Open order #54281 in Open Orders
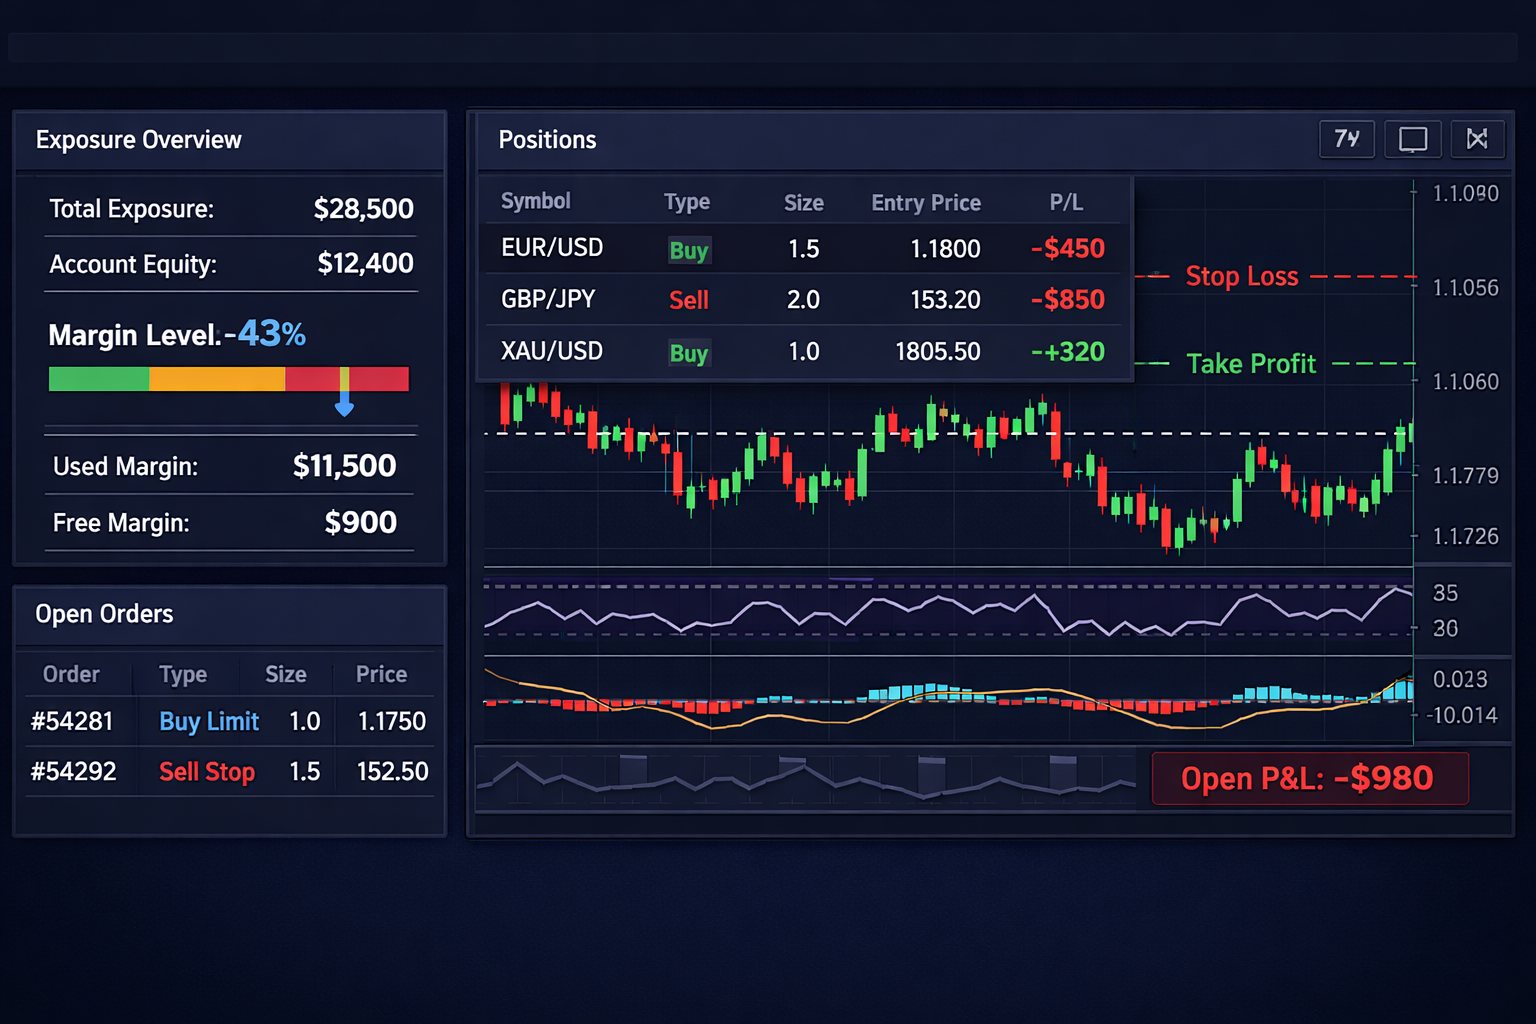The image size is (1536, 1024). (72, 721)
